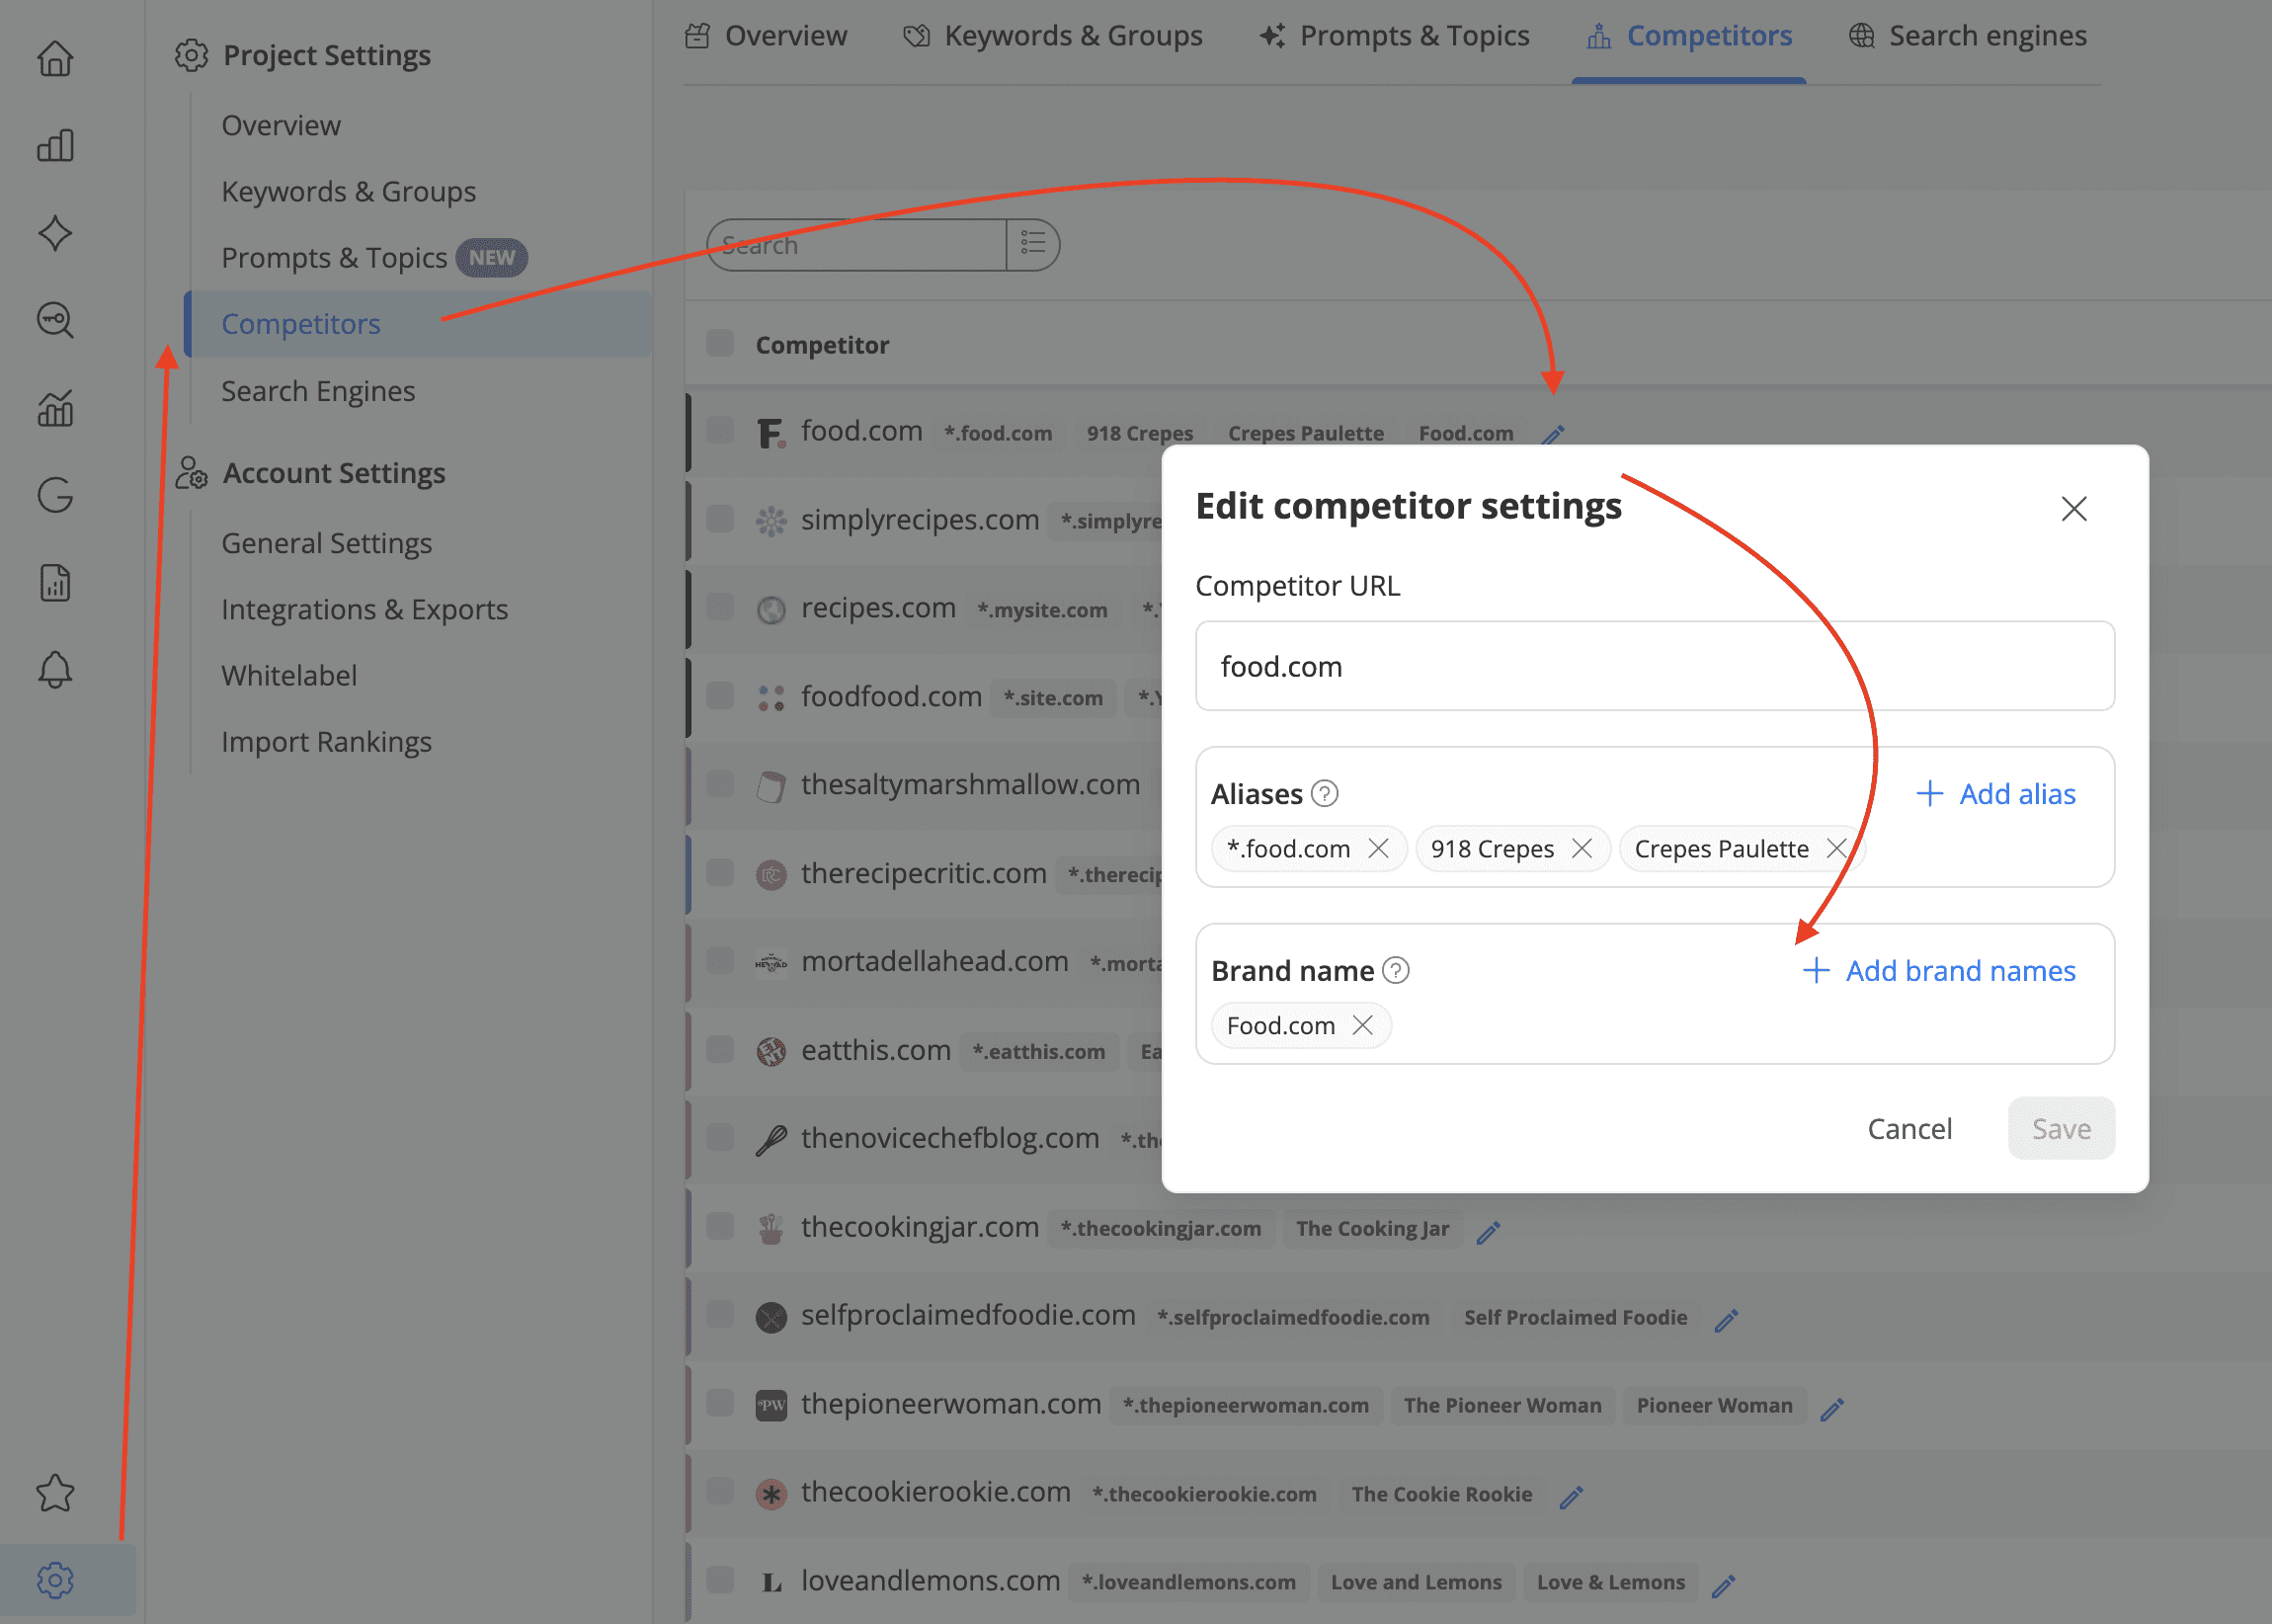
Task: Remove the *.food.com alias
Action: point(1378,848)
